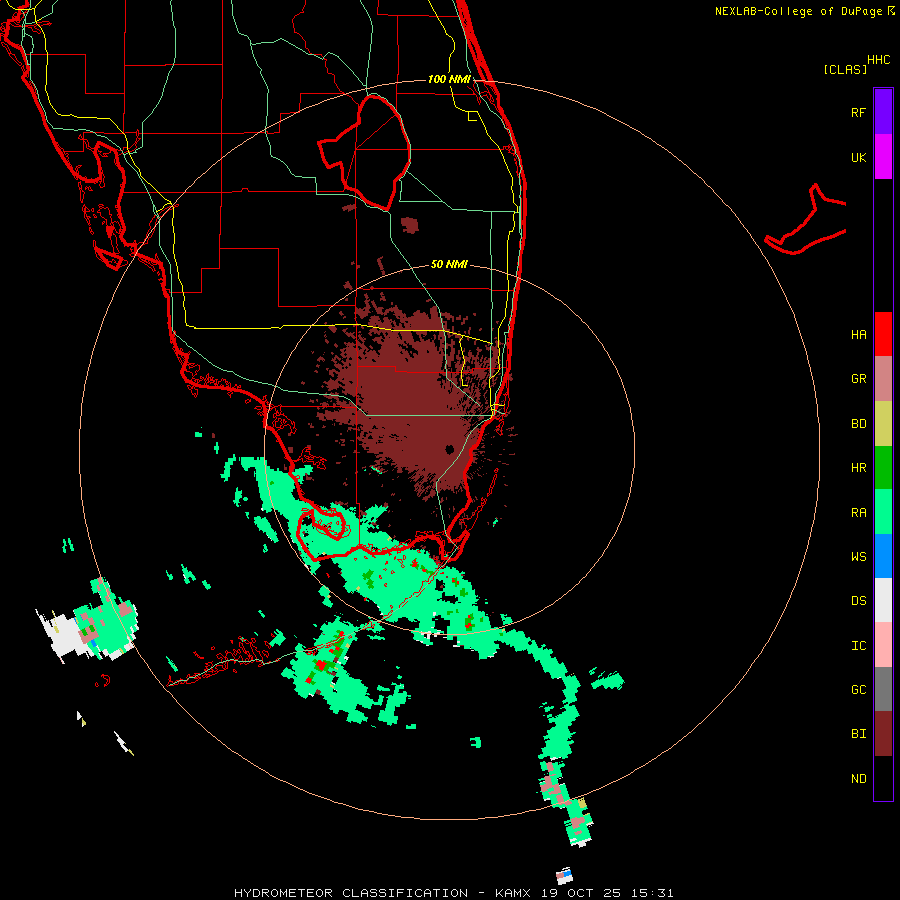Click the GC legend label
The width and height of the screenshot is (900, 900).
858,690
